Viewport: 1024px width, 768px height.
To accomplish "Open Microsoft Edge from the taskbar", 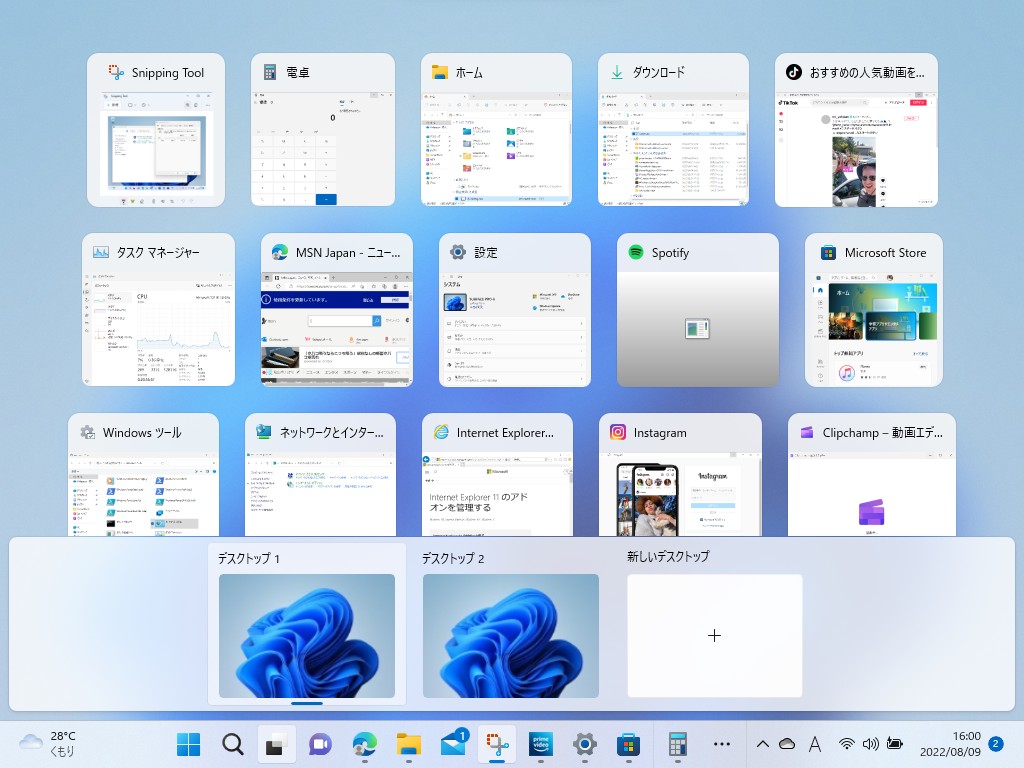I will tap(363, 745).
